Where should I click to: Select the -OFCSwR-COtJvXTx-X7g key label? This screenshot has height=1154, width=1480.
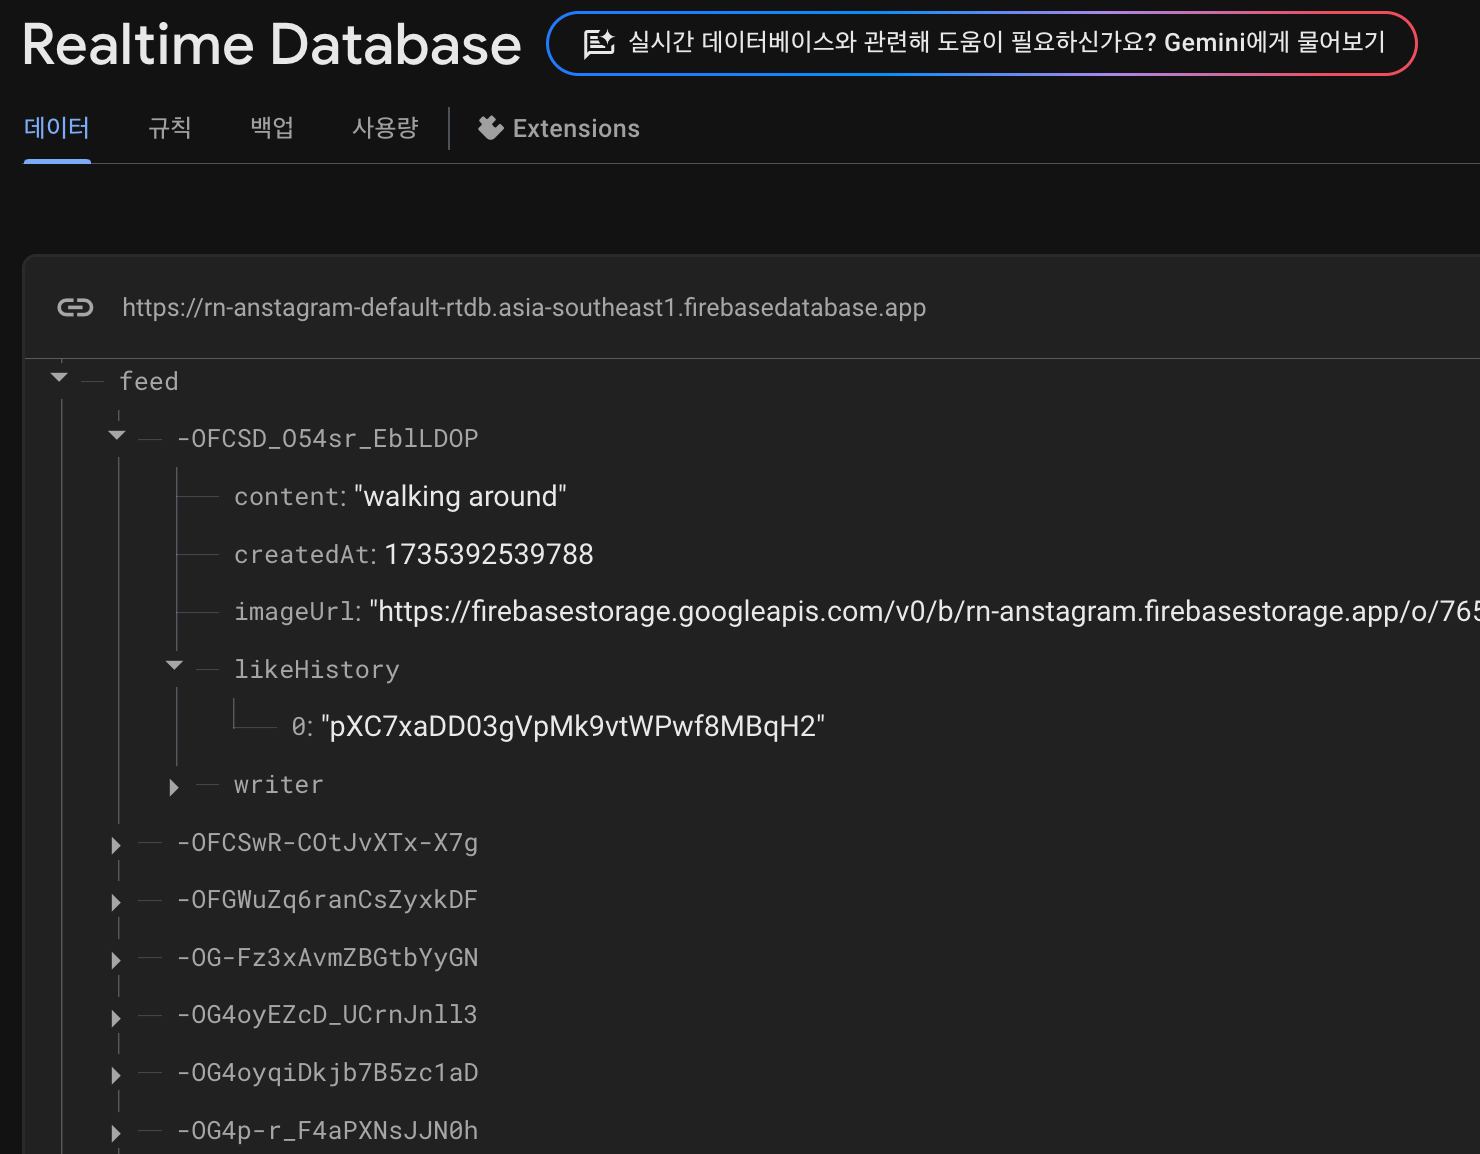pyautogui.click(x=328, y=843)
